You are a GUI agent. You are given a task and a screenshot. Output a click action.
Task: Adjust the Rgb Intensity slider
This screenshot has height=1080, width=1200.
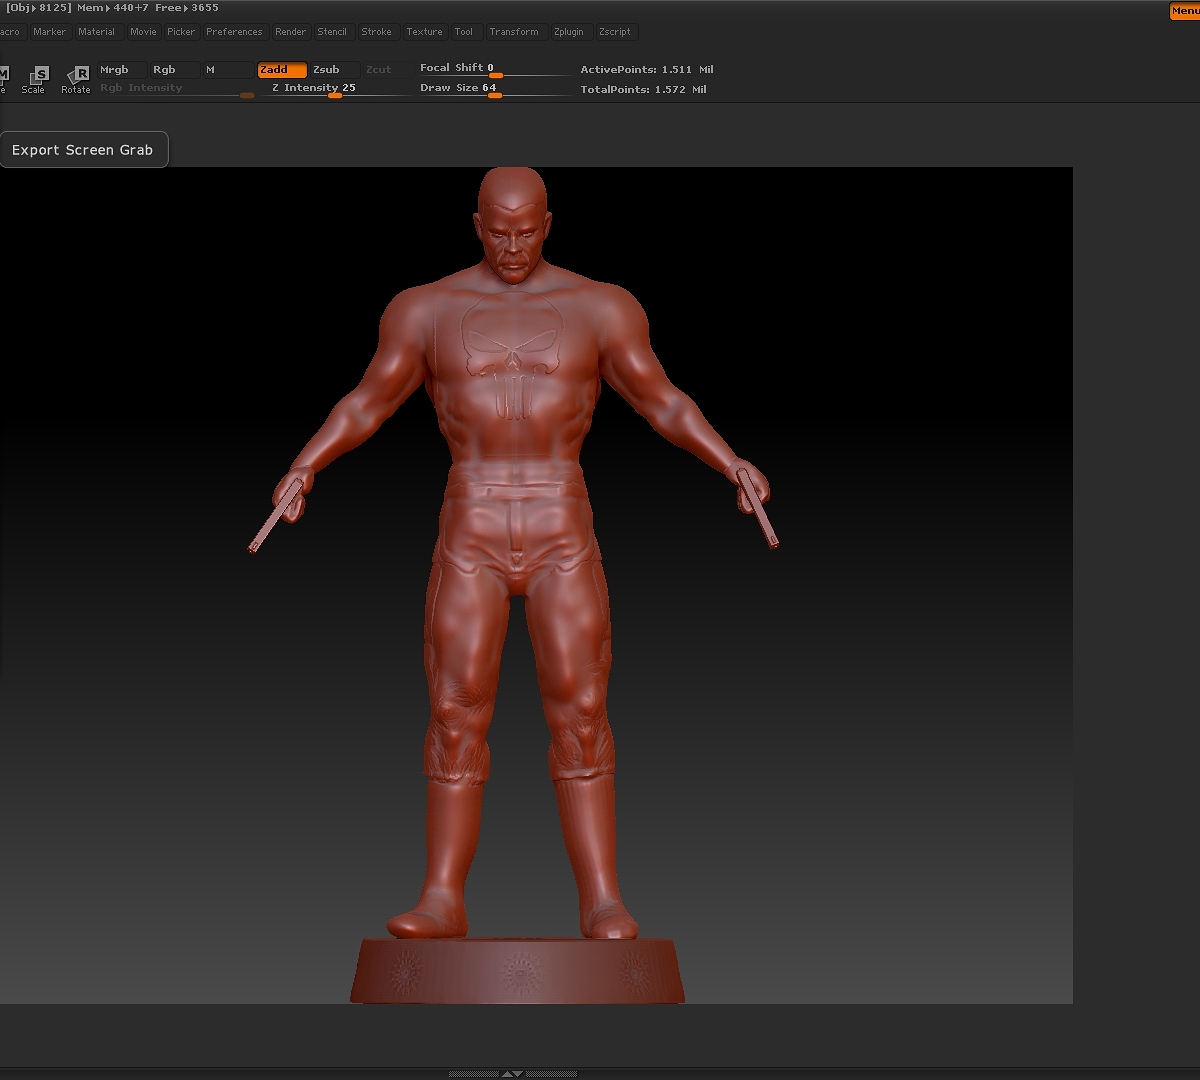[x=176, y=89]
